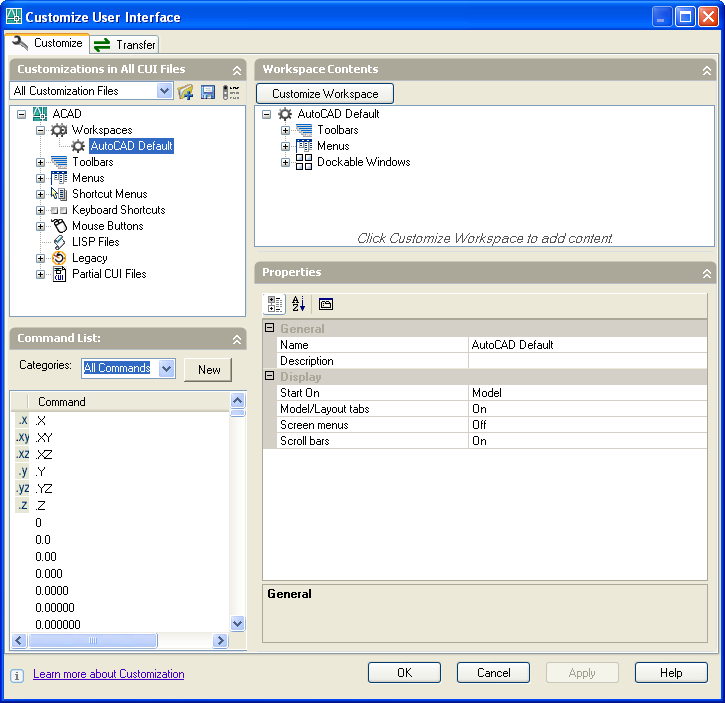This screenshot has width=725, height=703.
Task: Click the Categorized view icon in Properties
Action: coord(275,304)
